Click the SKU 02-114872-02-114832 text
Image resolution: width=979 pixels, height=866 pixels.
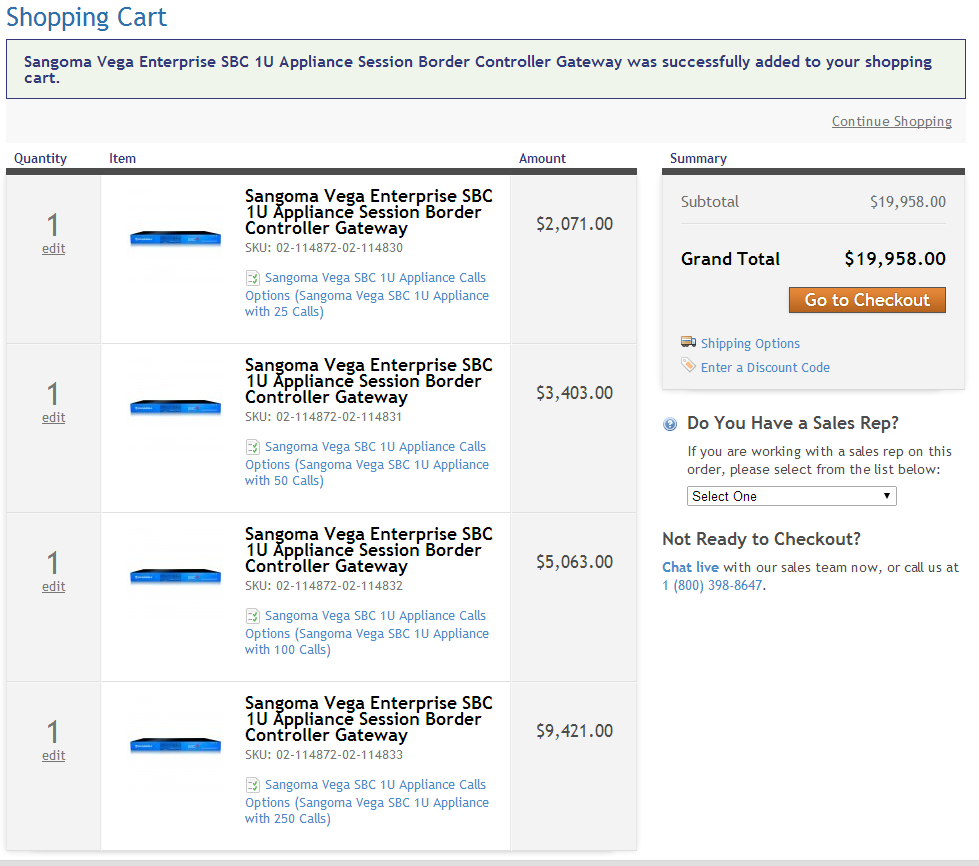click(324, 586)
